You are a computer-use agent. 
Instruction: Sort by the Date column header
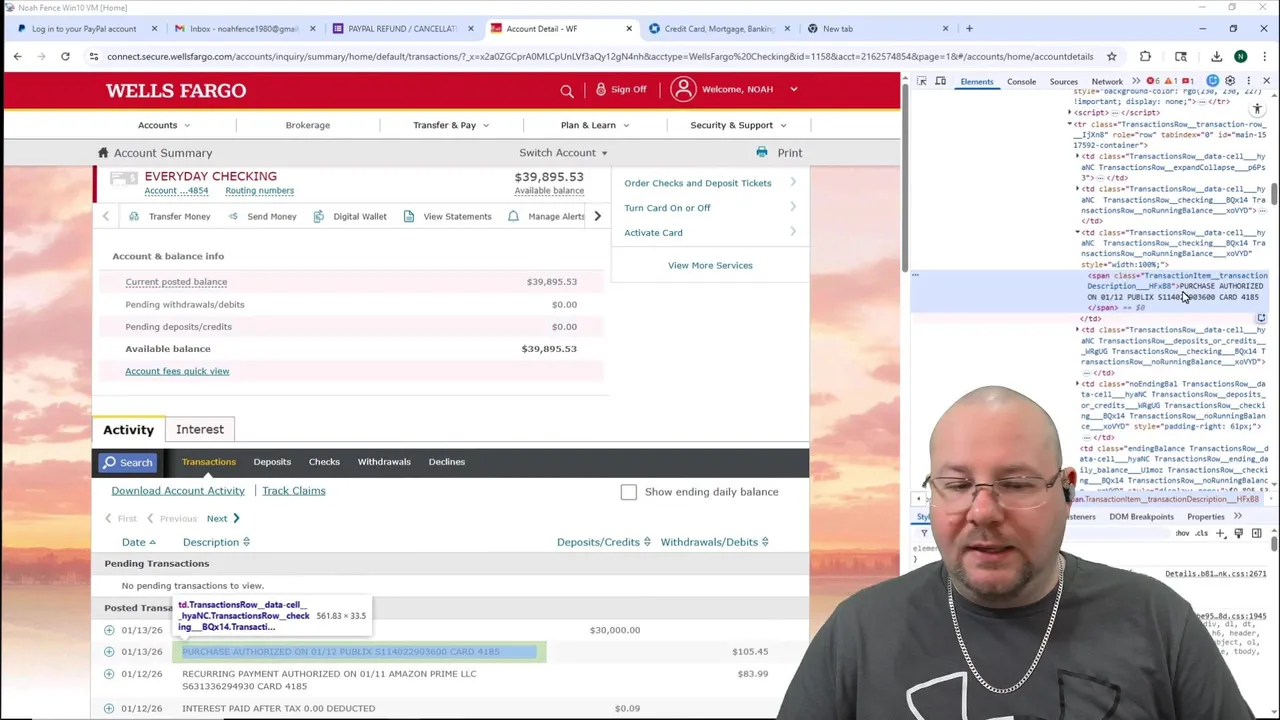[x=139, y=542]
